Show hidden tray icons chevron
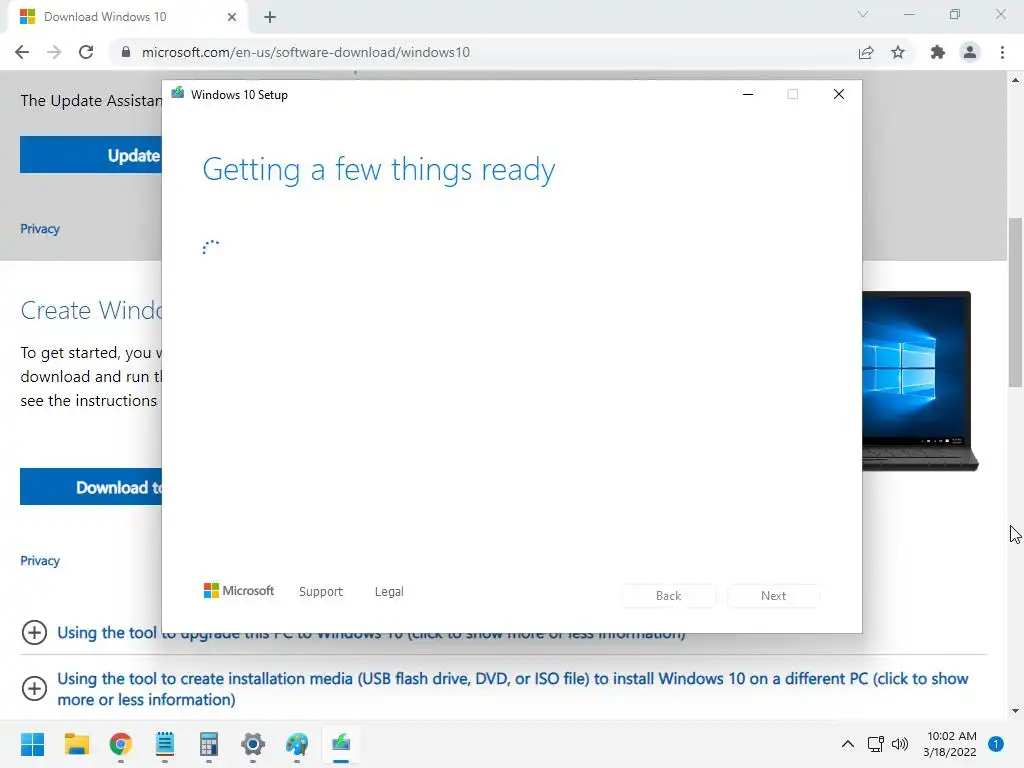Image resolution: width=1024 pixels, height=768 pixels. pos(848,744)
